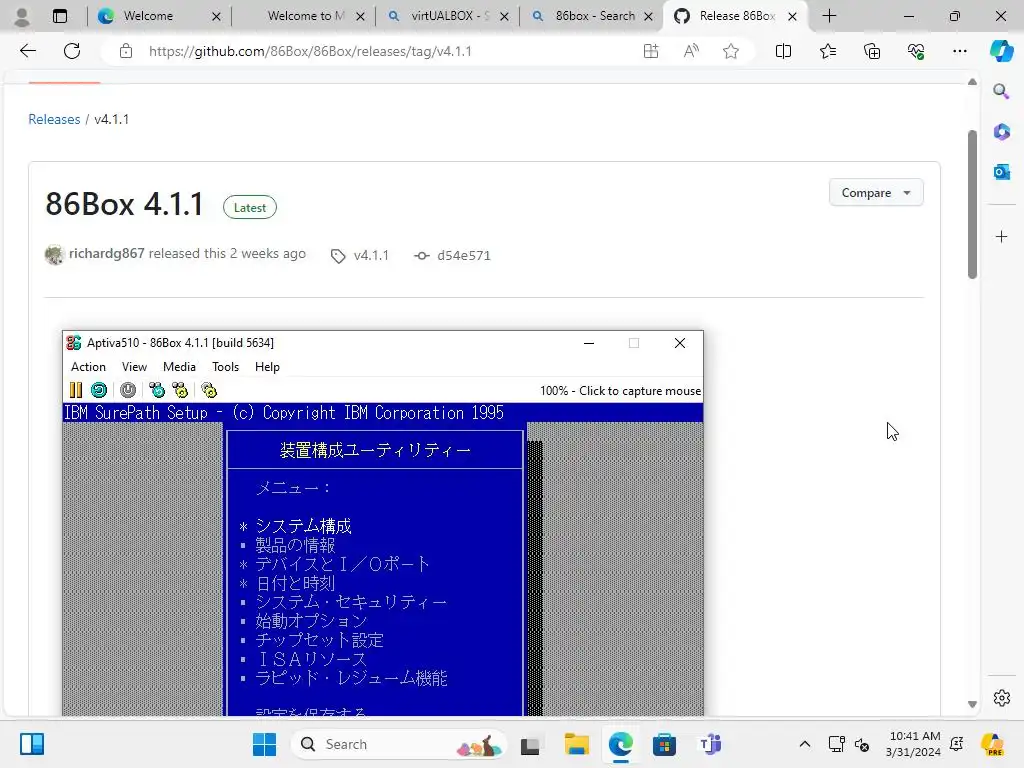Open Microsoft Teams from taskbar

(x=710, y=744)
